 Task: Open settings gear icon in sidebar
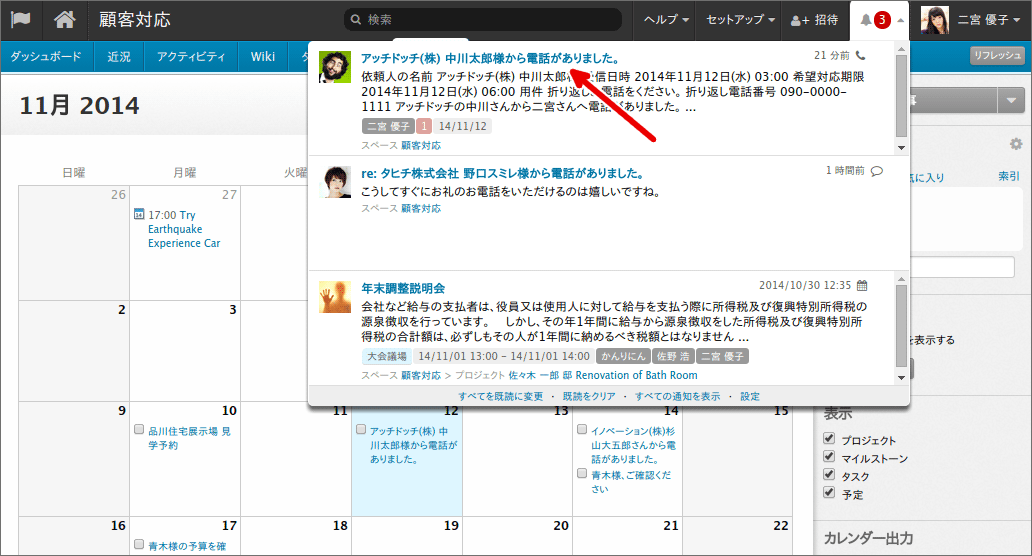[x=1016, y=144]
